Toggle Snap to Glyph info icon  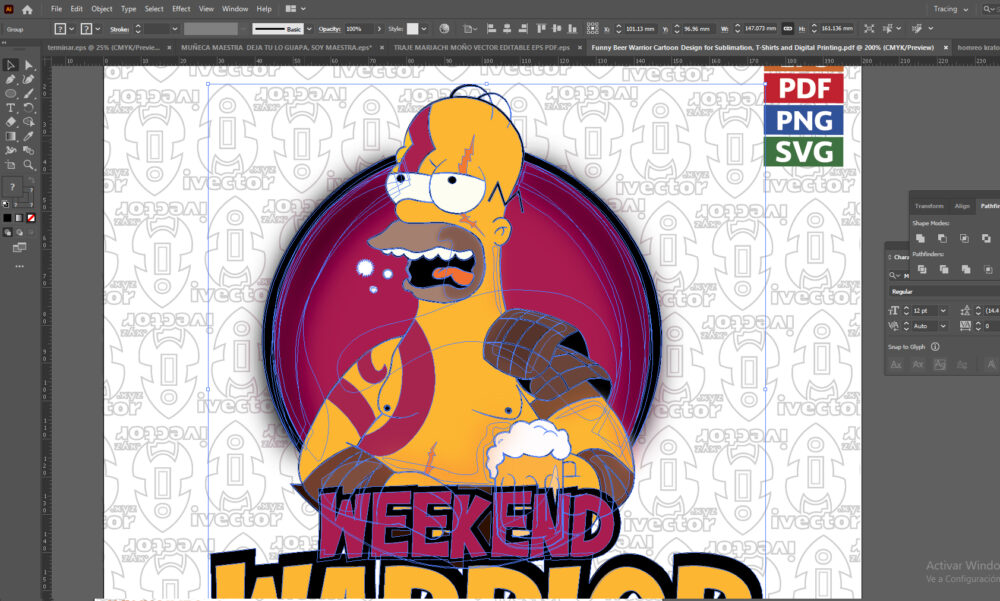point(935,347)
